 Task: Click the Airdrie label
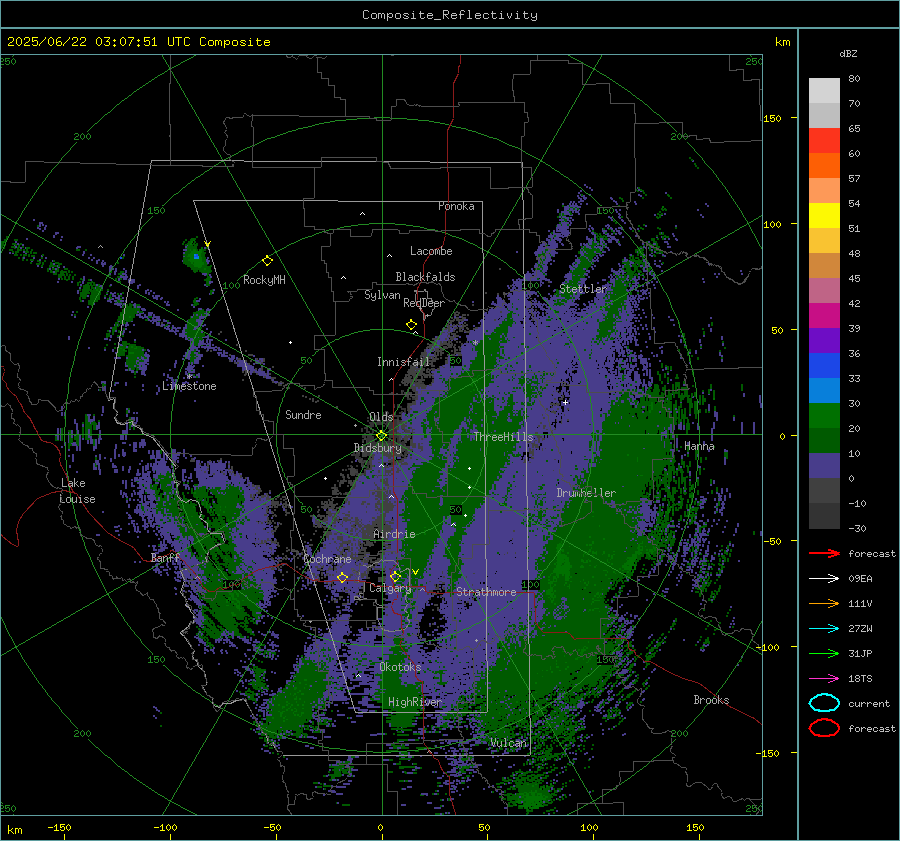tap(394, 534)
